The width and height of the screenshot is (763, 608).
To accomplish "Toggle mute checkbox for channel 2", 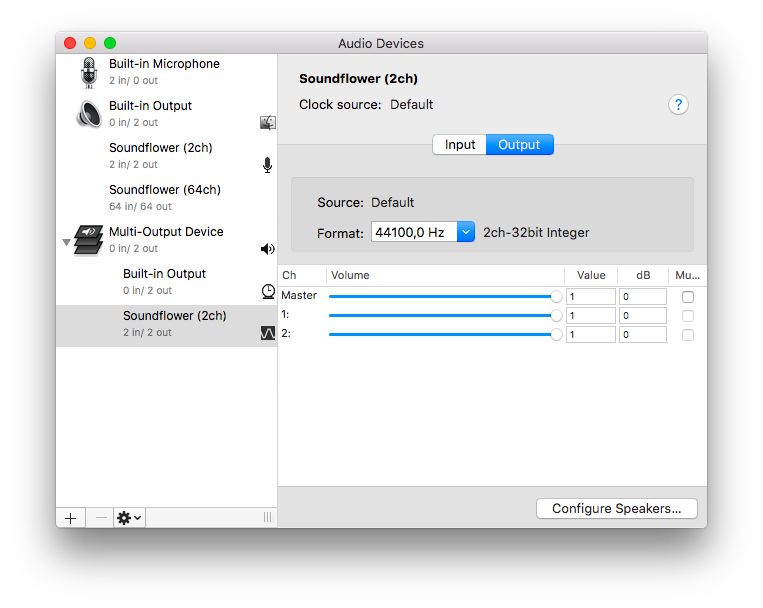I will (x=687, y=335).
